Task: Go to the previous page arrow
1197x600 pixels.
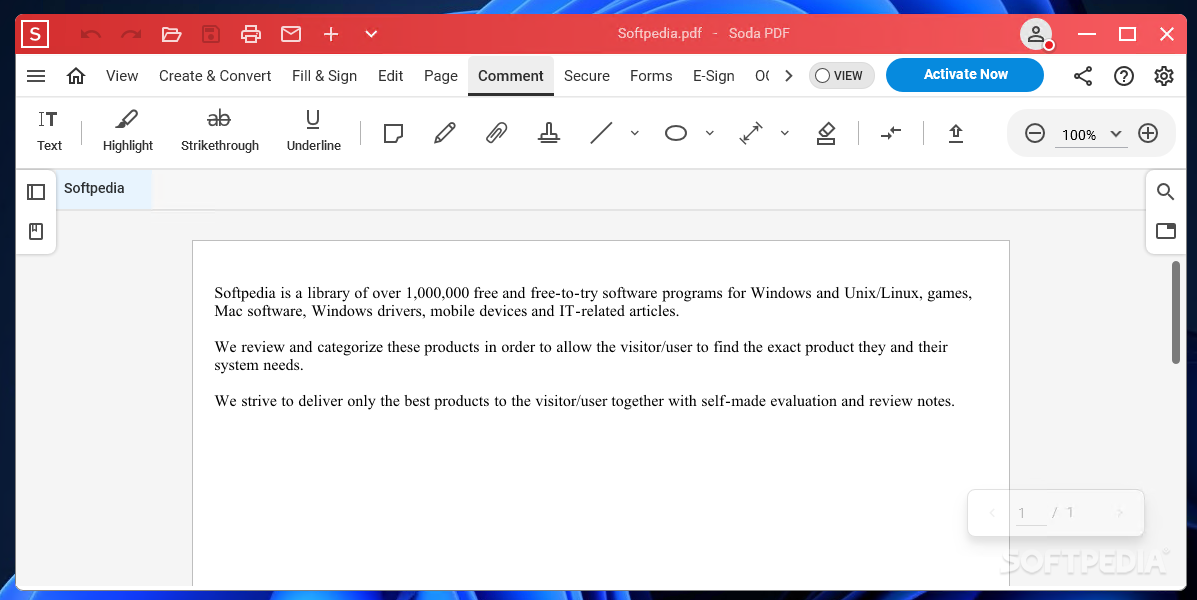Action: 992,513
